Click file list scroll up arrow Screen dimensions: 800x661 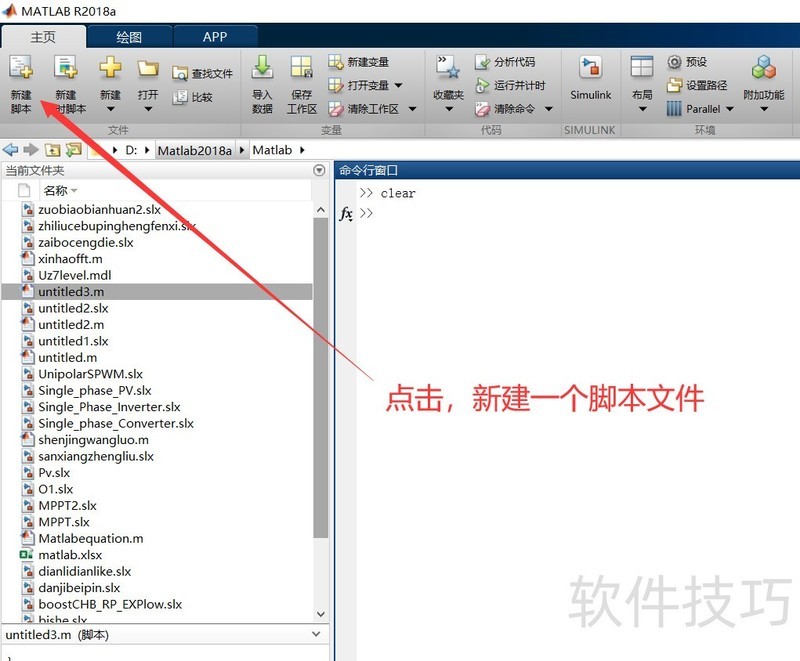pyautogui.click(x=320, y=210)
